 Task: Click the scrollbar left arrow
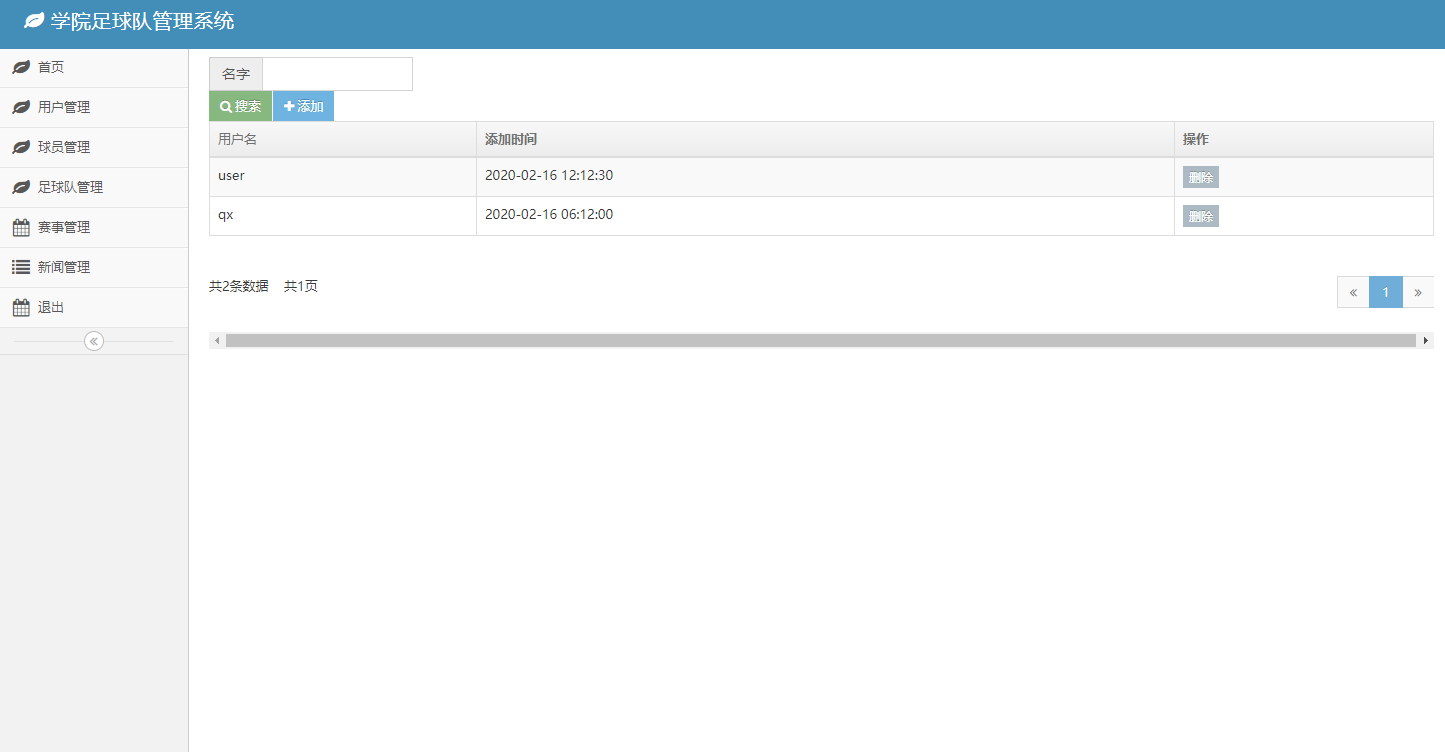pyautogui.click(x=217, y=341)
